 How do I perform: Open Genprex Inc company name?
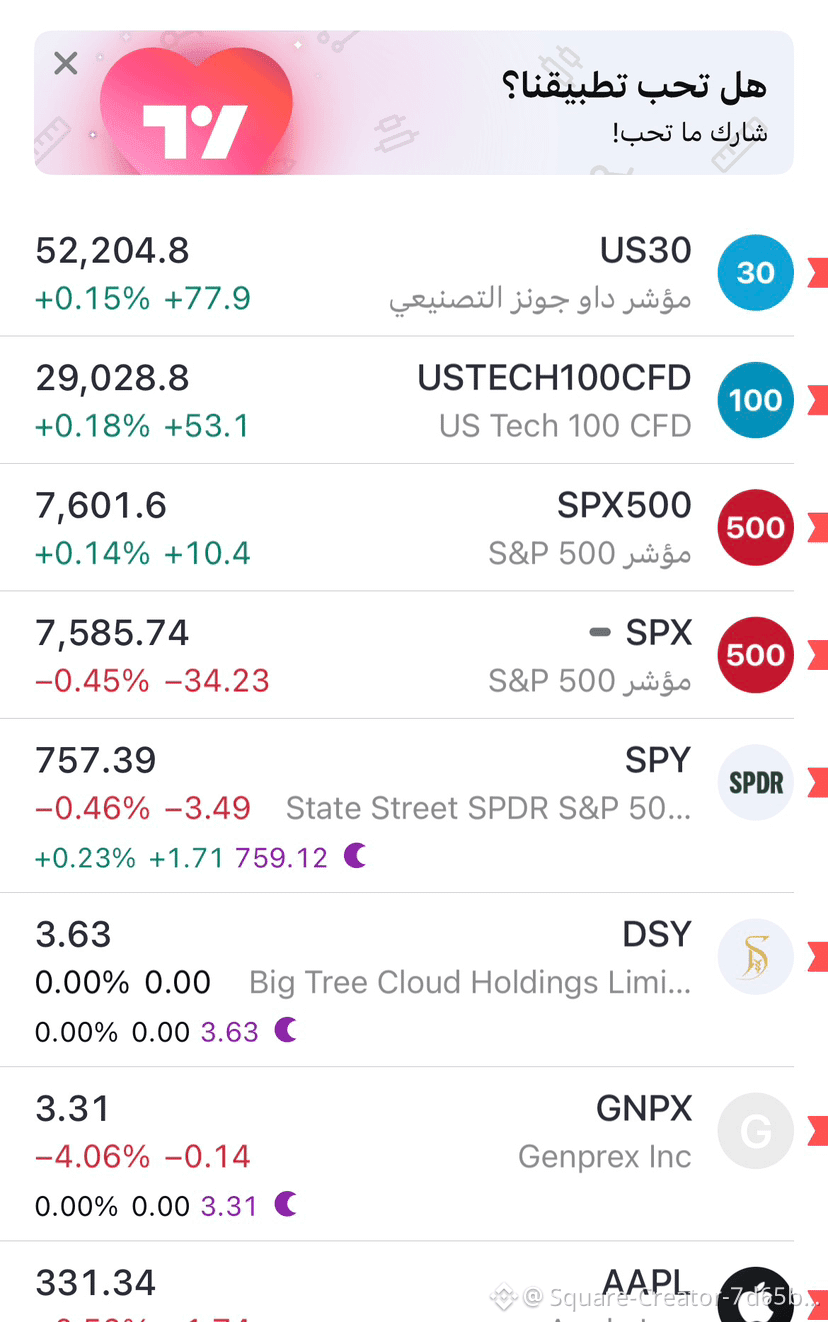tap(605, 1157)
